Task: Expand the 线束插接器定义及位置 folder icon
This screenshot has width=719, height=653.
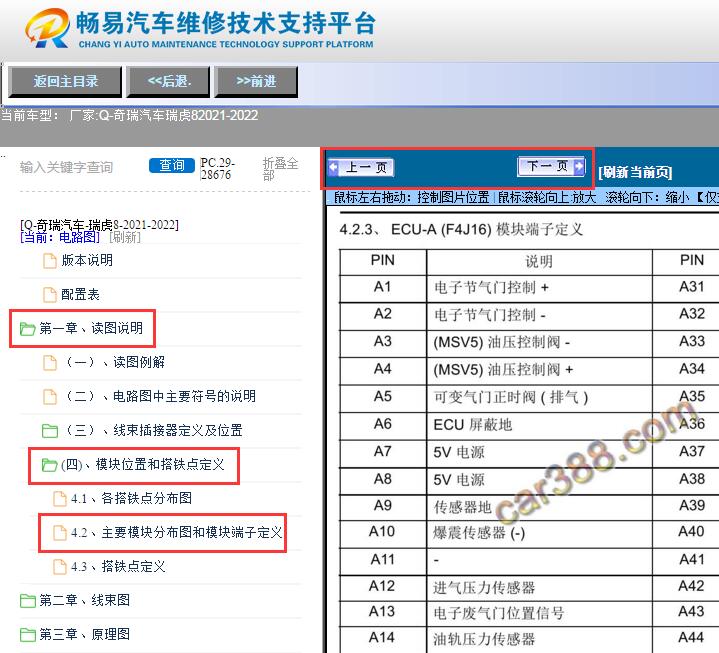Action: [50, 431]
